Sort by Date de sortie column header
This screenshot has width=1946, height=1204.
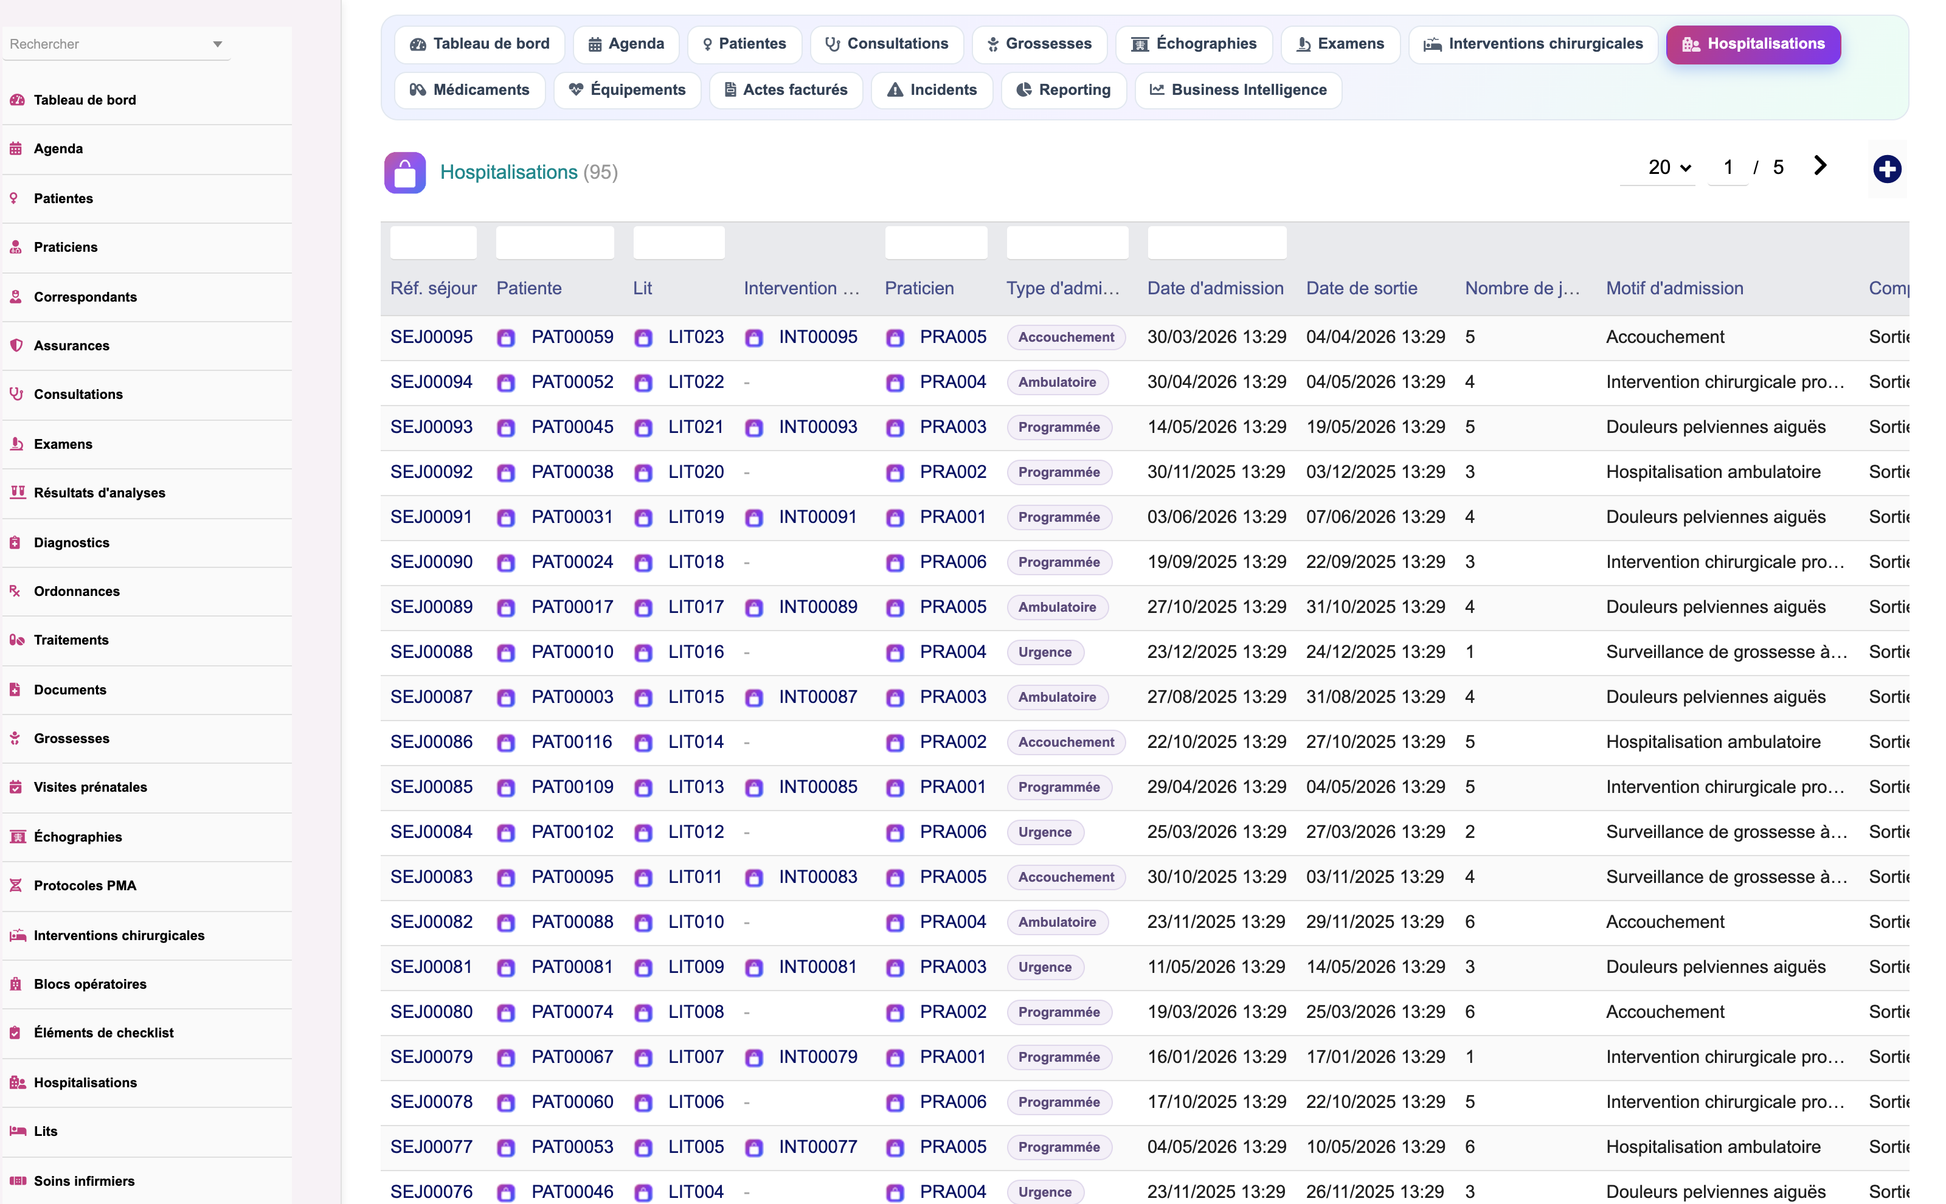click(x=1362, y=288)
